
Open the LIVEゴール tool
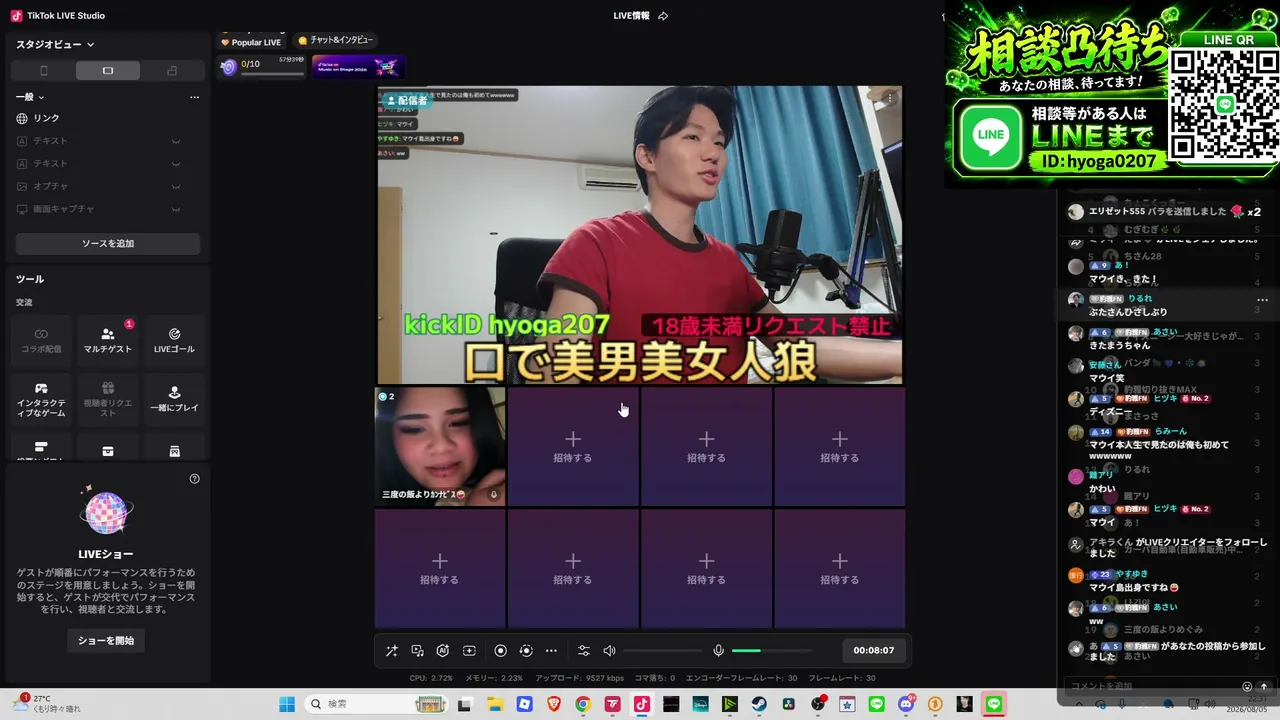point(174,340)
